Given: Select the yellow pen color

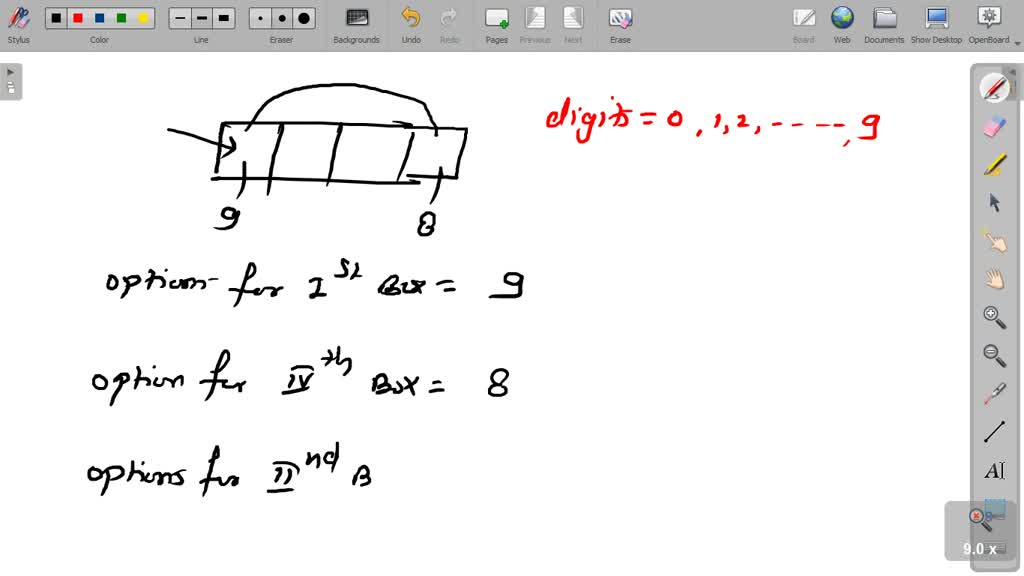Looking at the screenshot, I should pos(143,18).
